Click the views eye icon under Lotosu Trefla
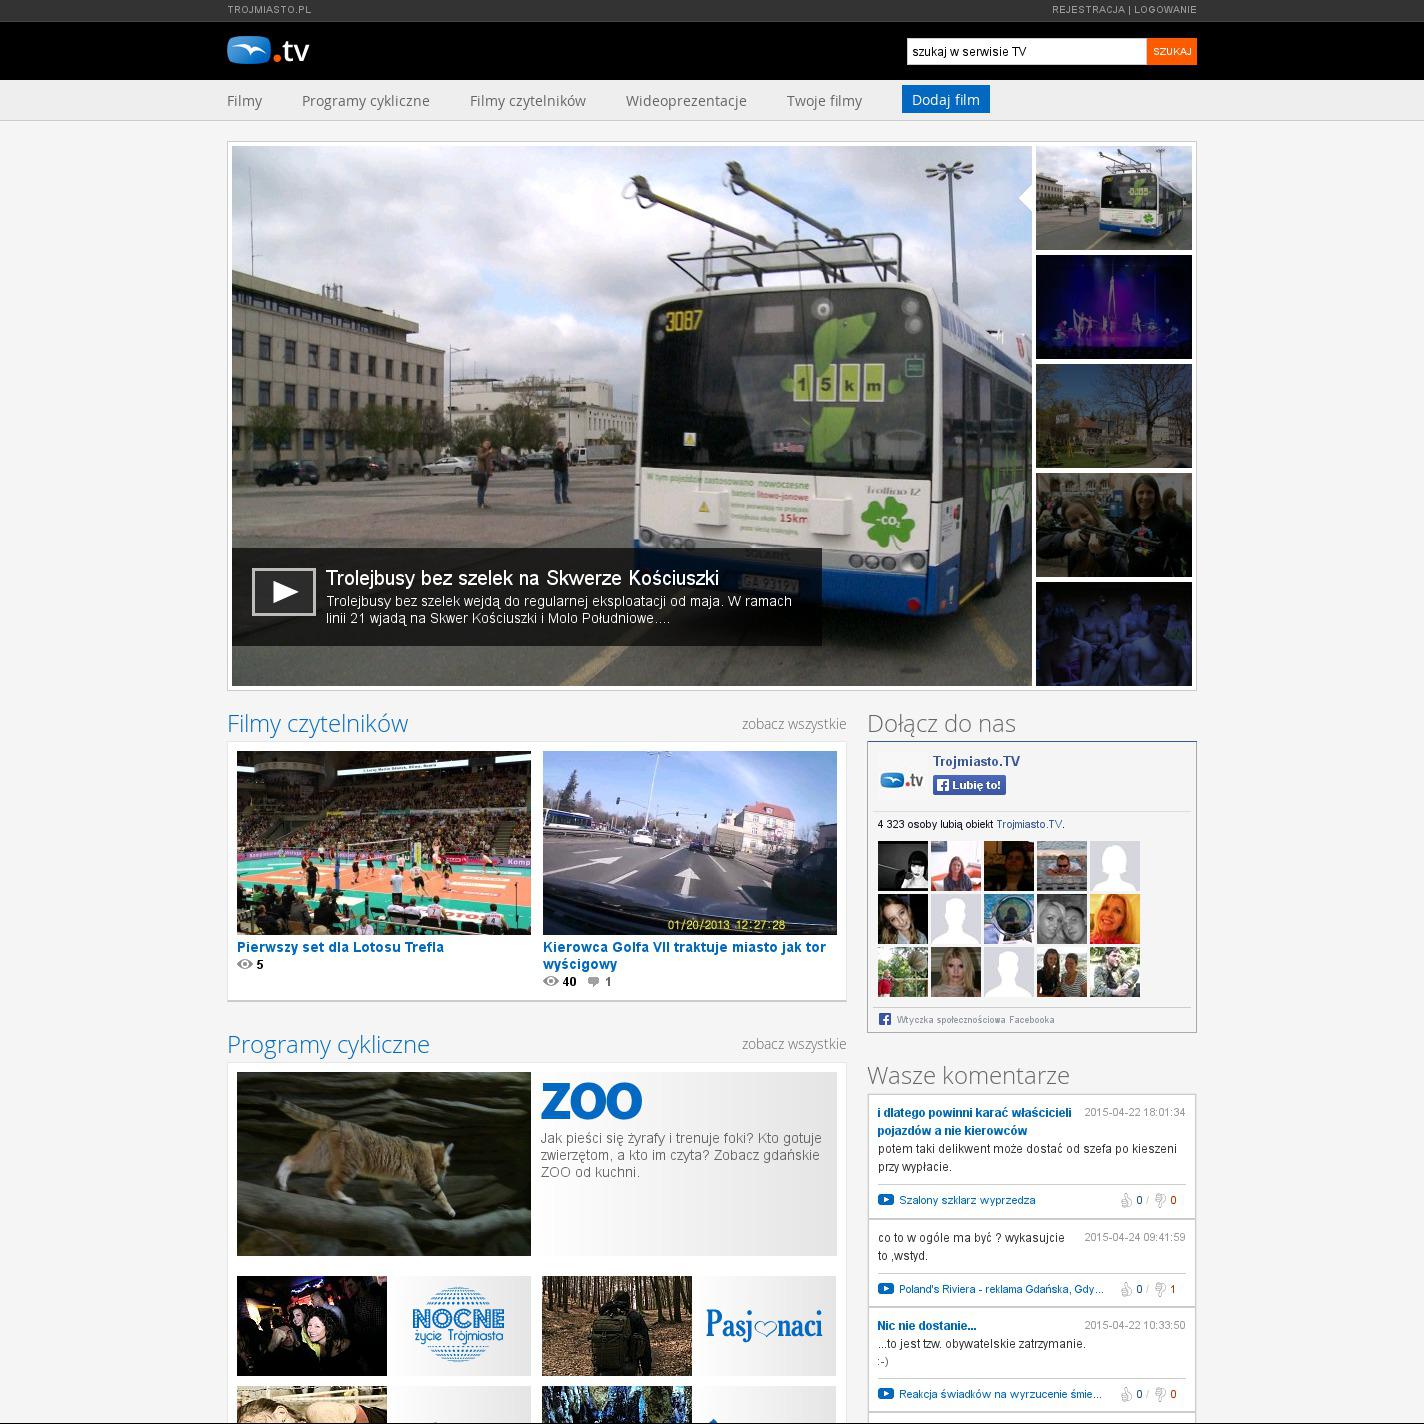Viewport: 1424px width, 1424px height. click(x=245, y=965)
